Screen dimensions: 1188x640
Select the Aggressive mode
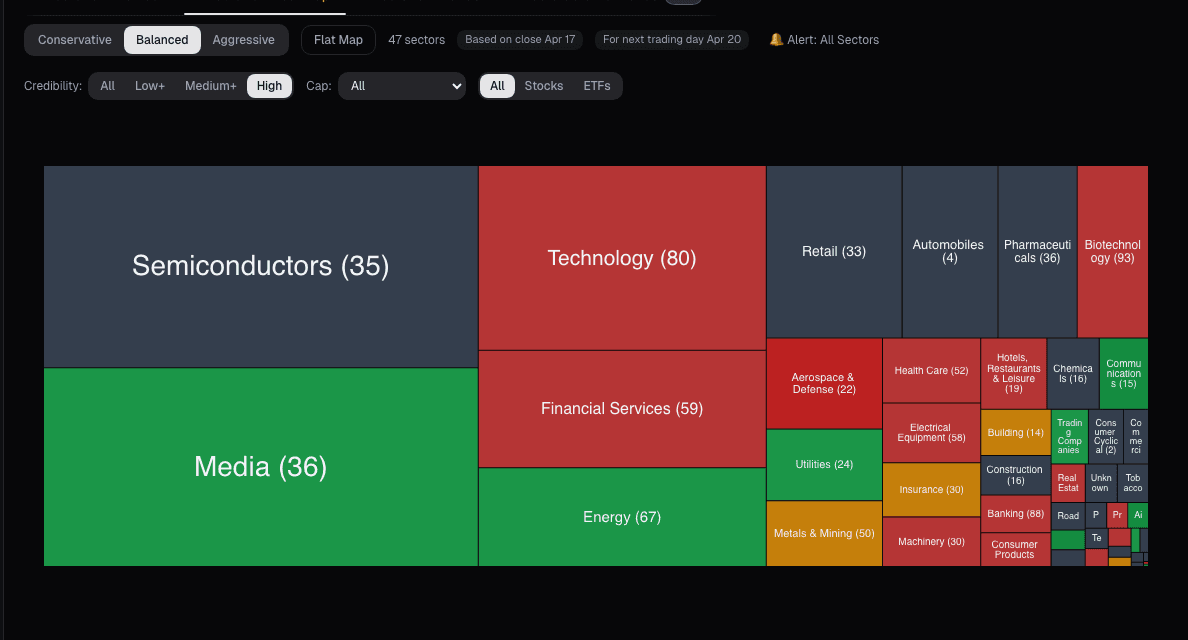pos(243,40)
